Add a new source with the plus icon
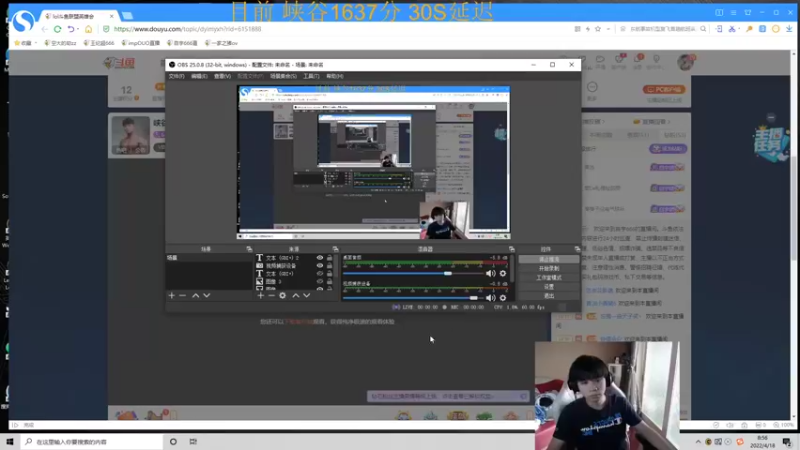The image size is (800, 450). point(260,295)
